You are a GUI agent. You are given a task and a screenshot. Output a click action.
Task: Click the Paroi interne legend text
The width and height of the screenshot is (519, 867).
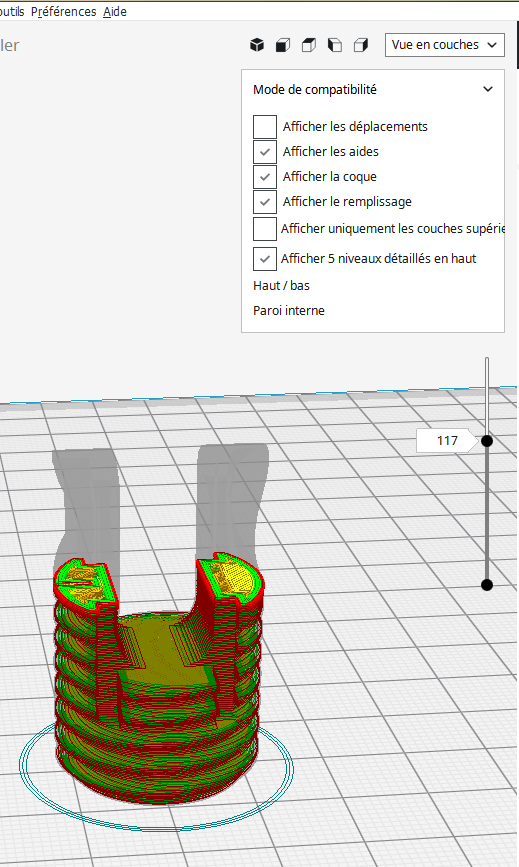pos(289,311)
